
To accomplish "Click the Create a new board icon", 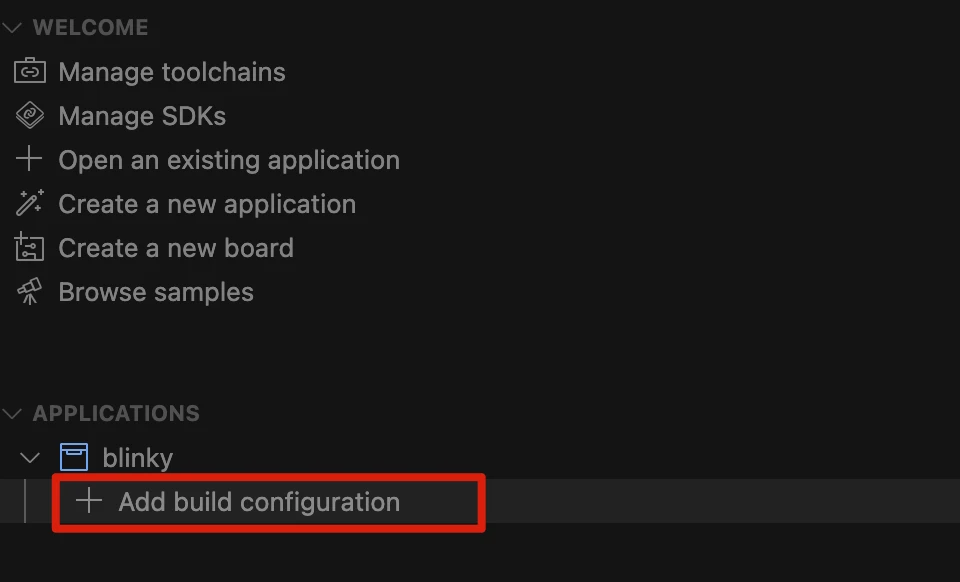I will [29, 247].
